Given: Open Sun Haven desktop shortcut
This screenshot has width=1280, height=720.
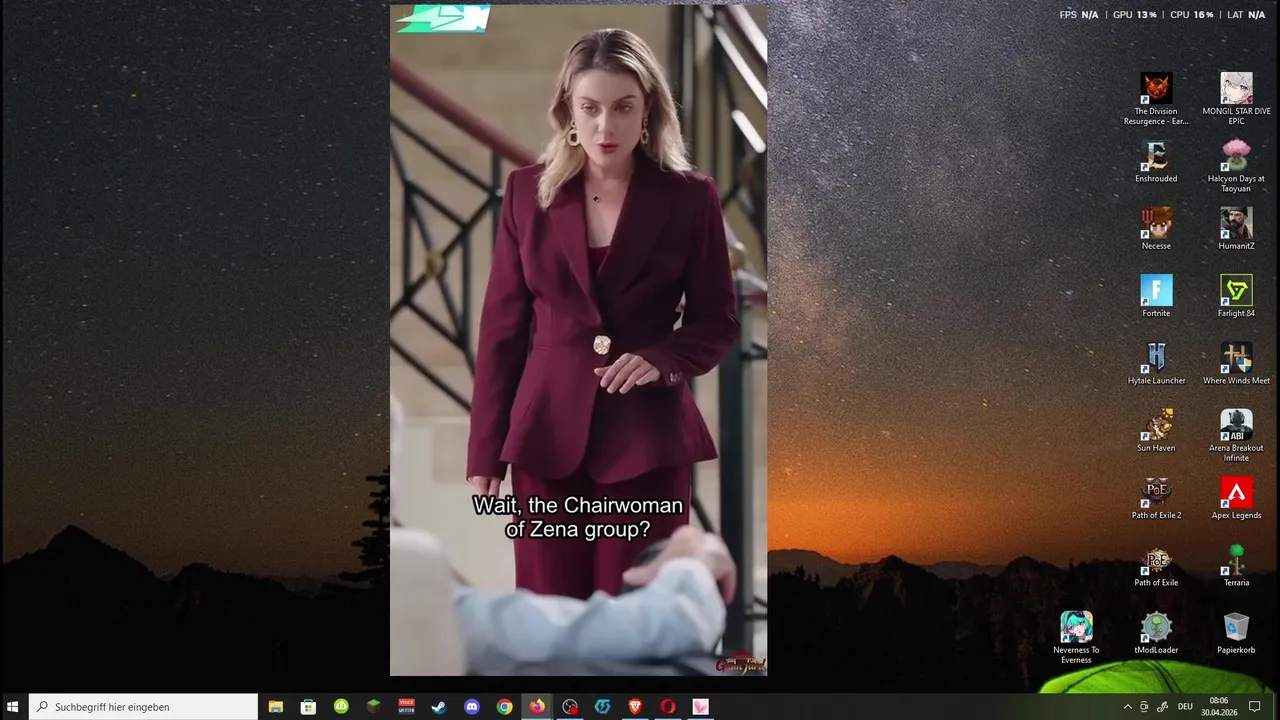Looking at the screenshot, I should pos(1156,430).
